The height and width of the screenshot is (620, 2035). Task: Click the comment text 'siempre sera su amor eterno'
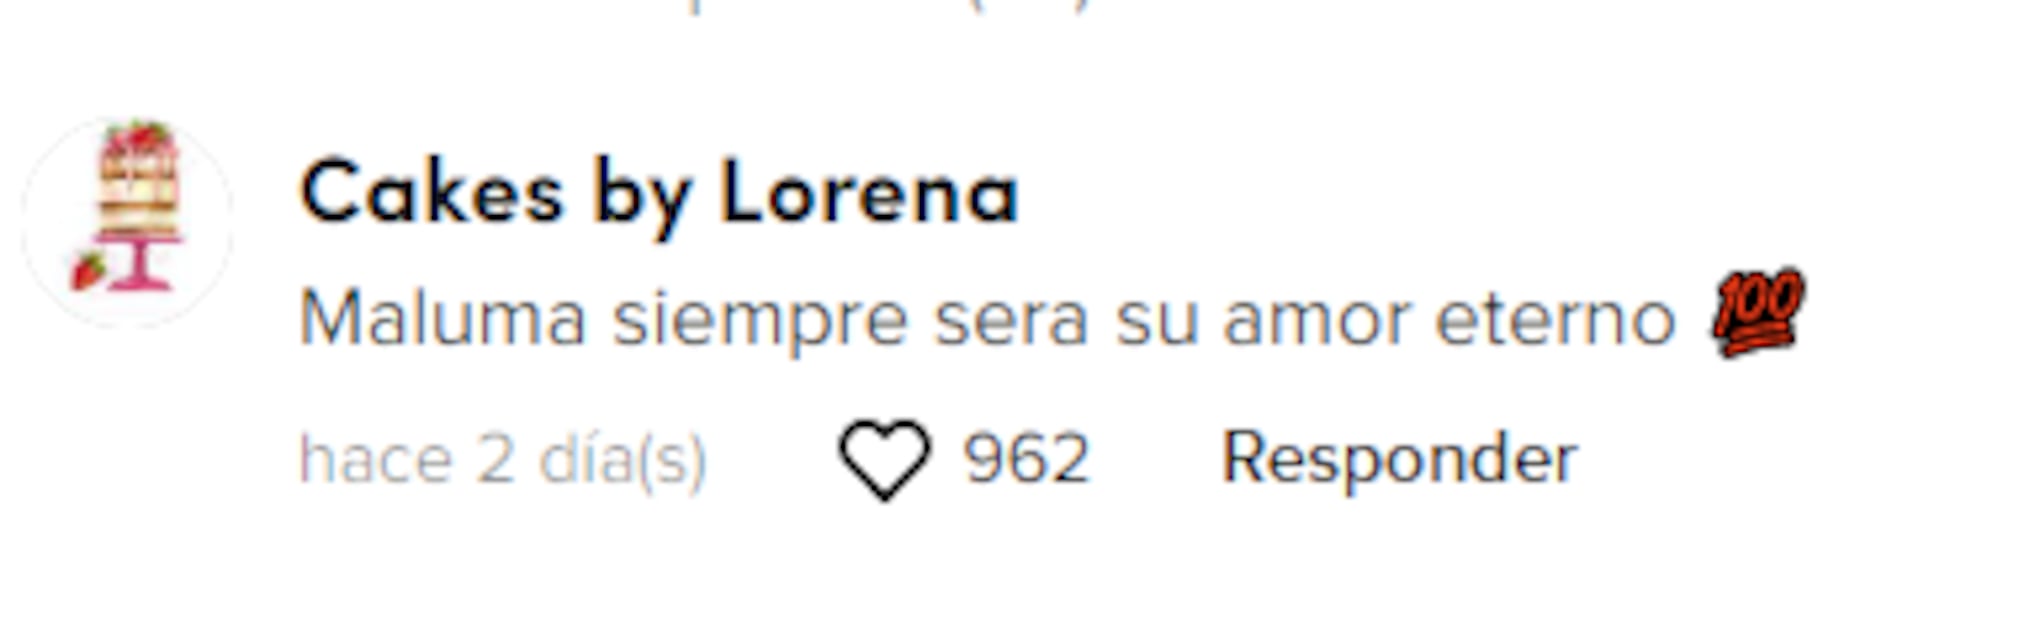click(1143, 320)
